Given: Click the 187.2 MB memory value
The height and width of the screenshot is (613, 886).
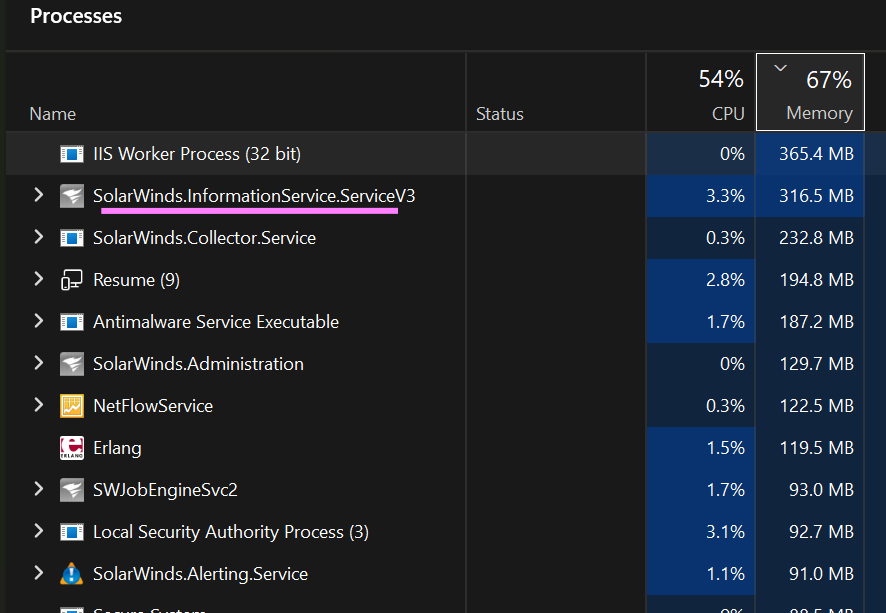Looking at the screenshot, I should [x=816, y=322].
